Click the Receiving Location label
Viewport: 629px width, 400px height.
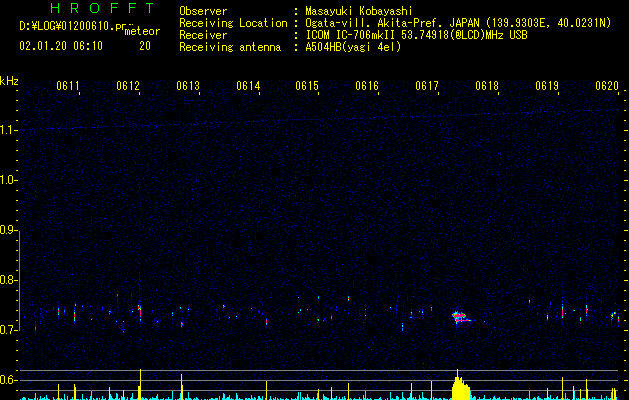pyautogui.click(x=233, y=23)
